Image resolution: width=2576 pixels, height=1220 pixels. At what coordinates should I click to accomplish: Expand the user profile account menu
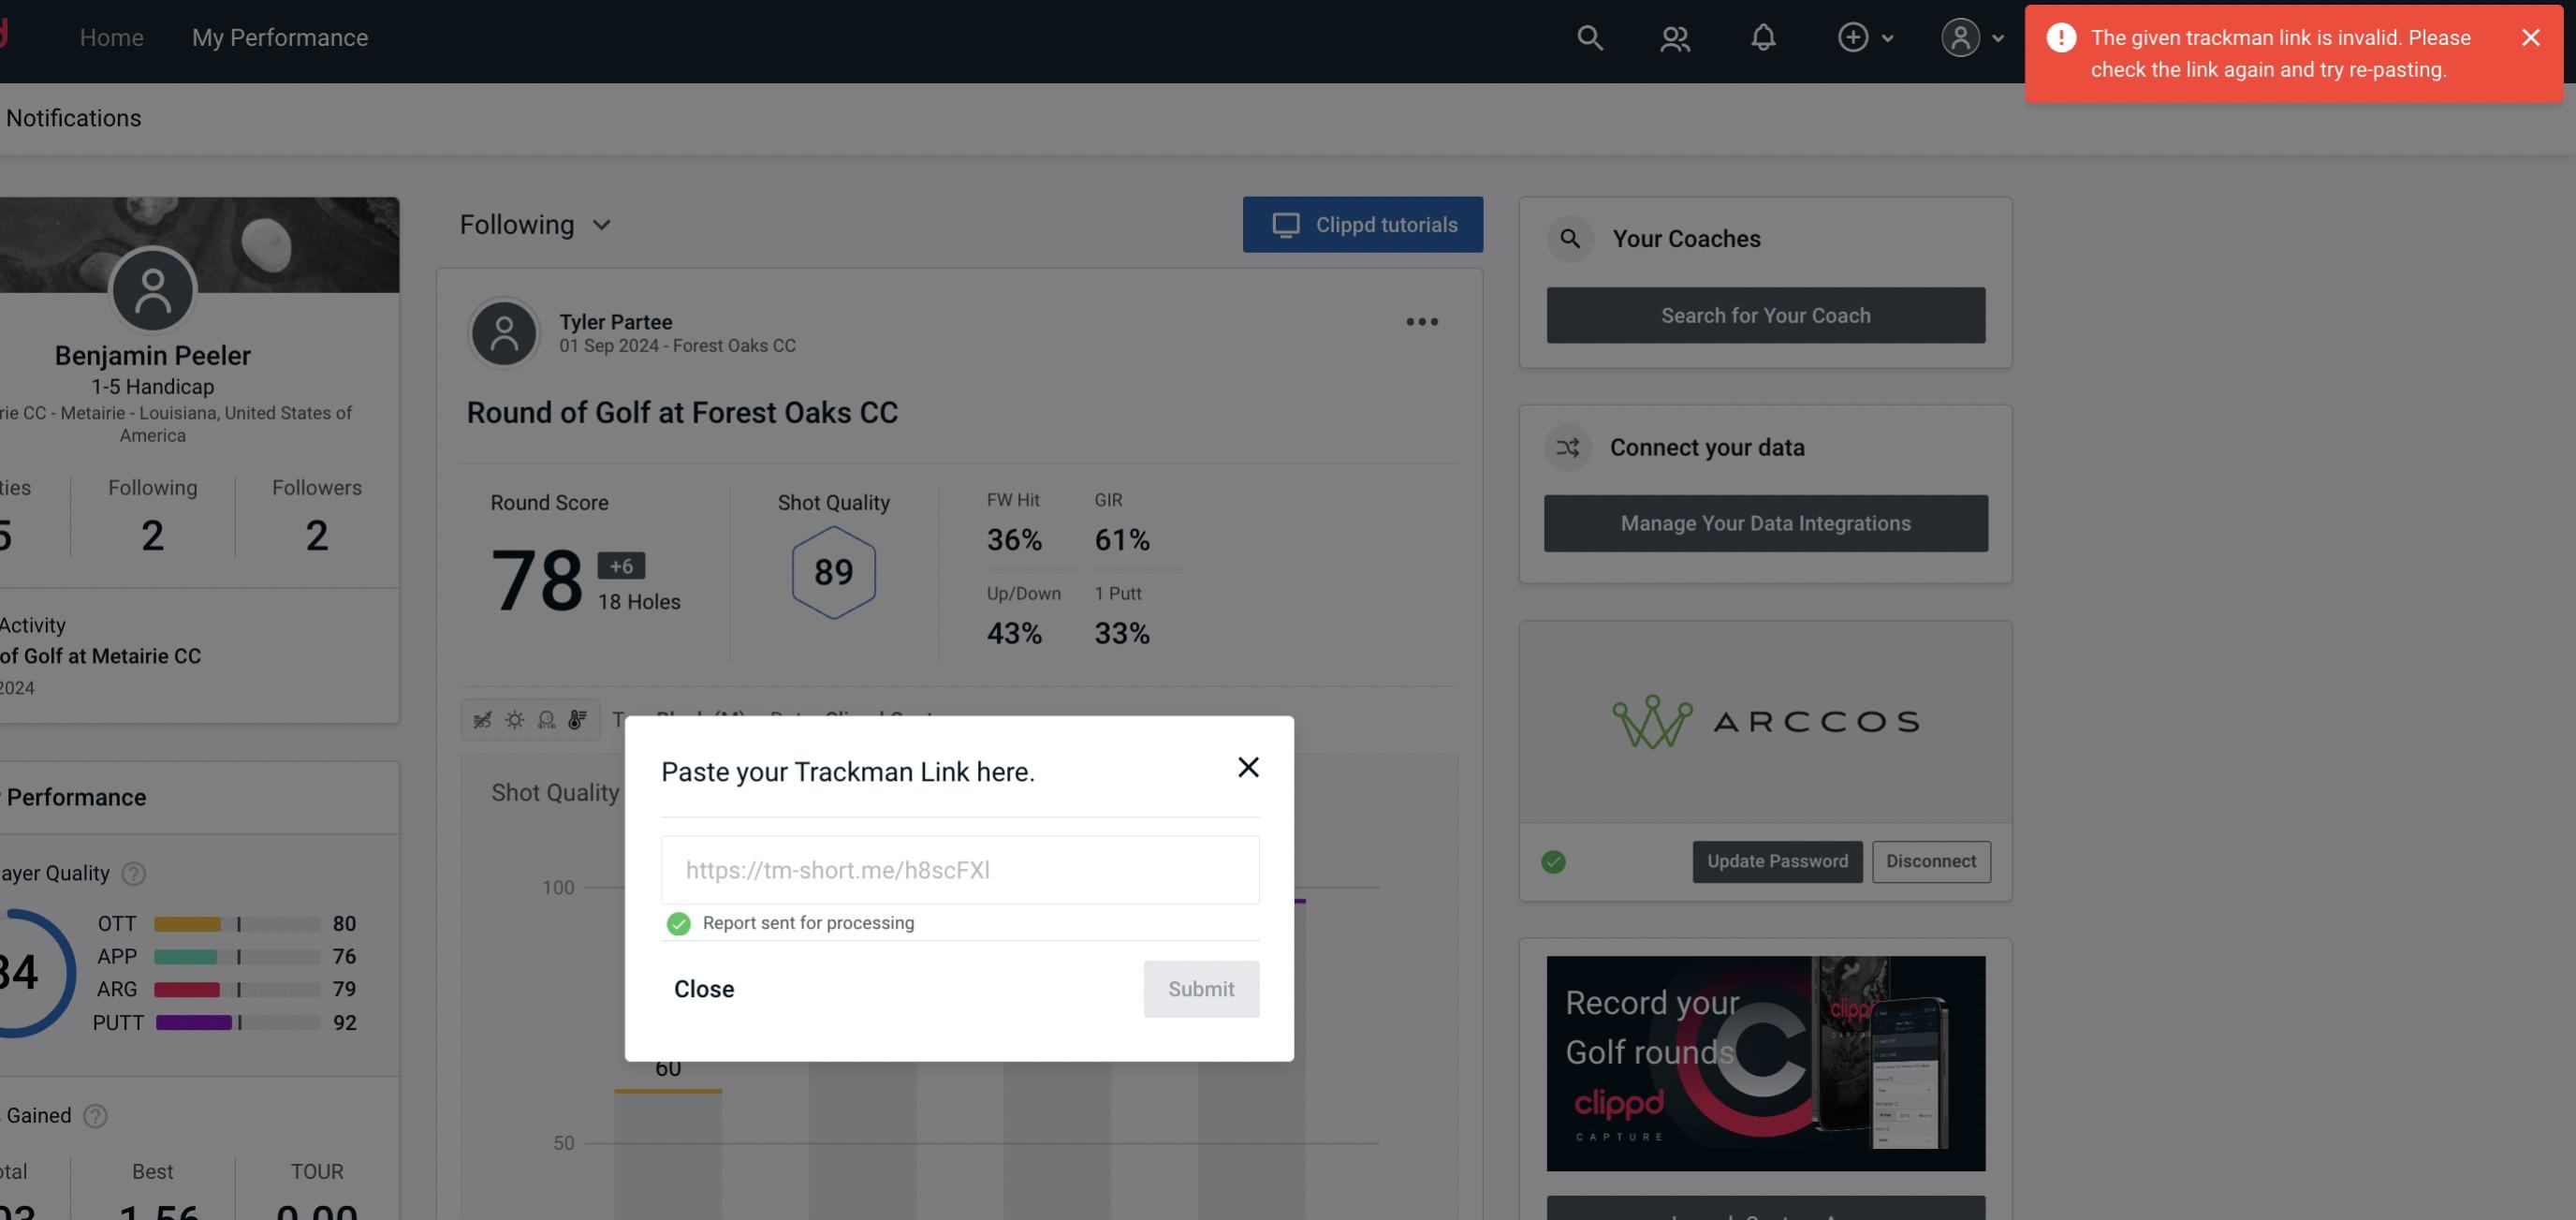coord(1971,37)
